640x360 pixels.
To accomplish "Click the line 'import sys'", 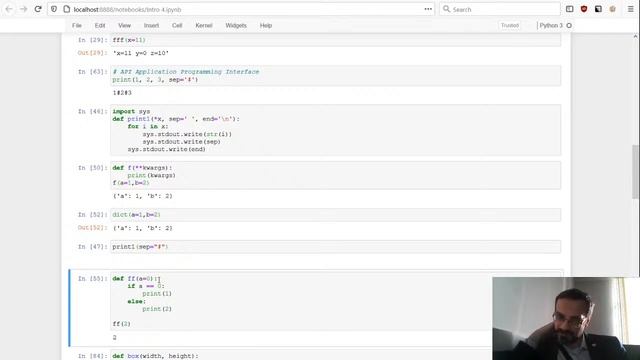I will [x=131, y=111].
